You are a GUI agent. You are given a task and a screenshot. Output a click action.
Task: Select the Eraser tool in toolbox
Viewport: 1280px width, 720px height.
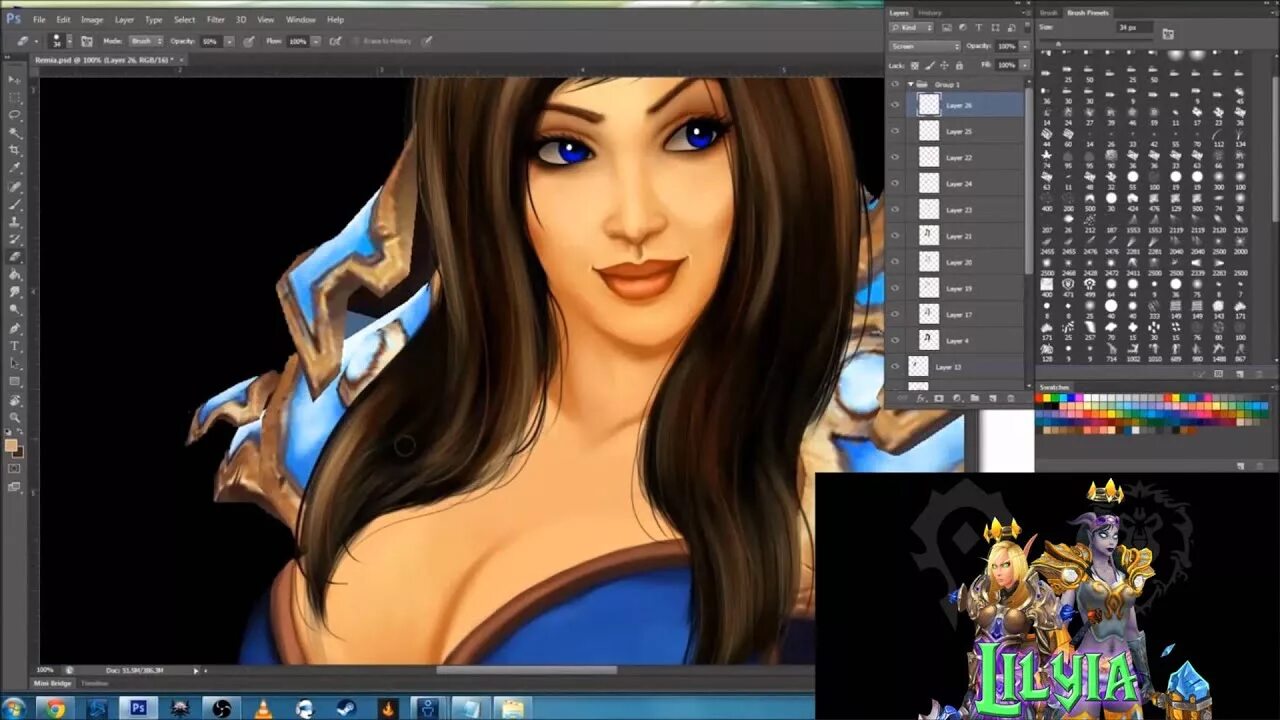(14, 257)
